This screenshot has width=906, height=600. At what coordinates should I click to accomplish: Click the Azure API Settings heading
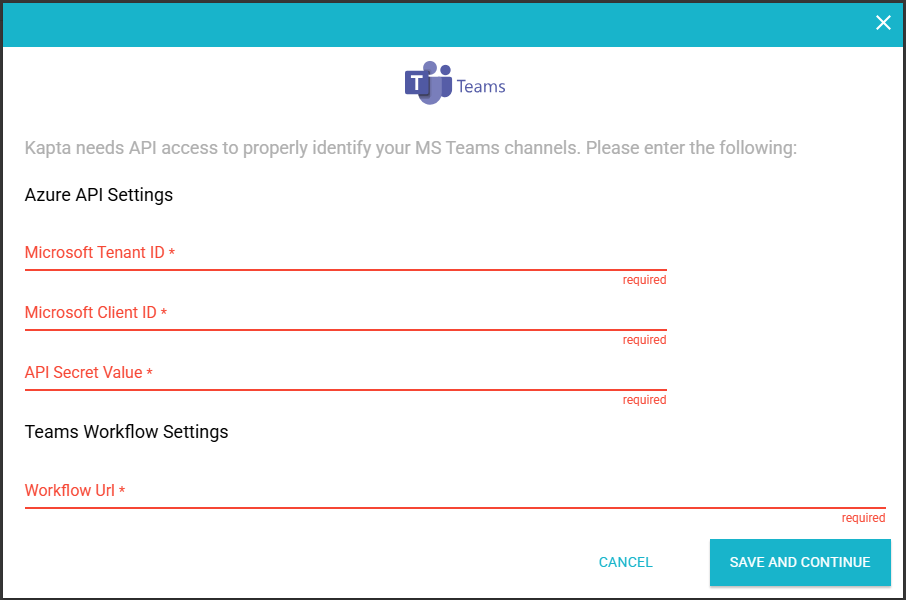[x=99, y=195]
